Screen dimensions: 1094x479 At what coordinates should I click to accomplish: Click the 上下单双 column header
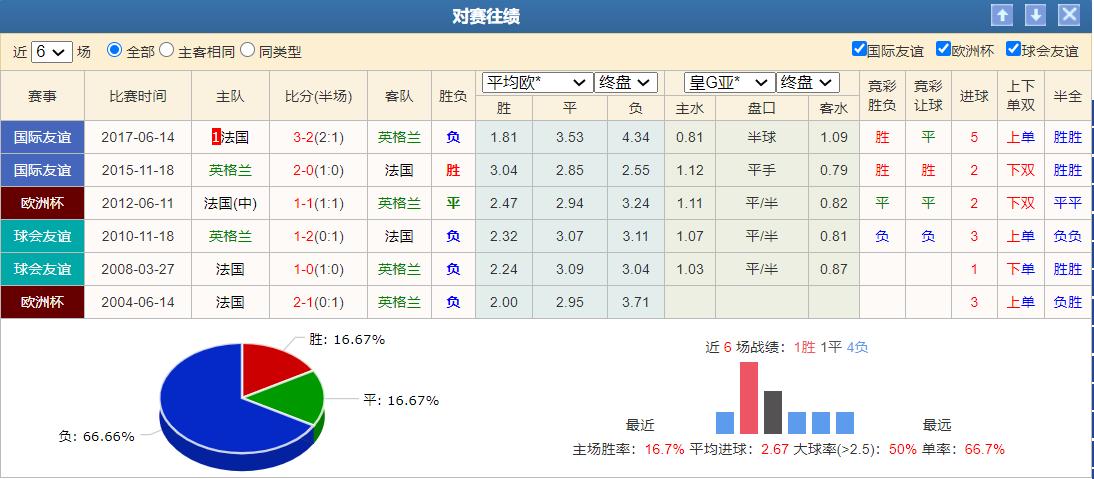coord(1020,96)
